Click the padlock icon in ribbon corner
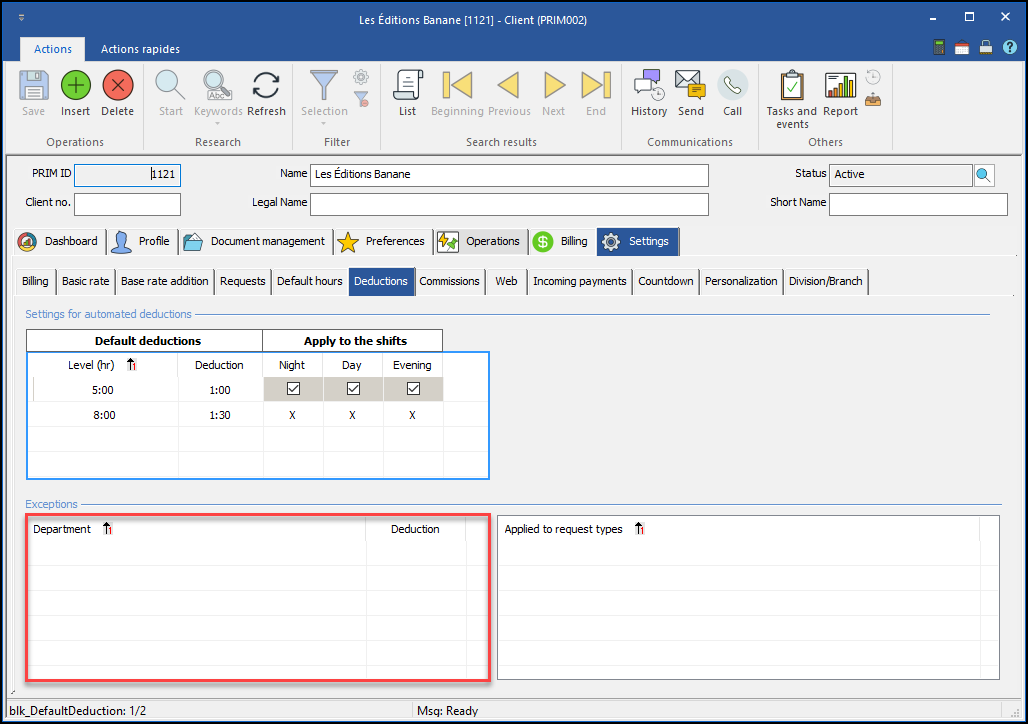Image resolution: width=1028 pixels, height=724 pixels. (985, 47)
